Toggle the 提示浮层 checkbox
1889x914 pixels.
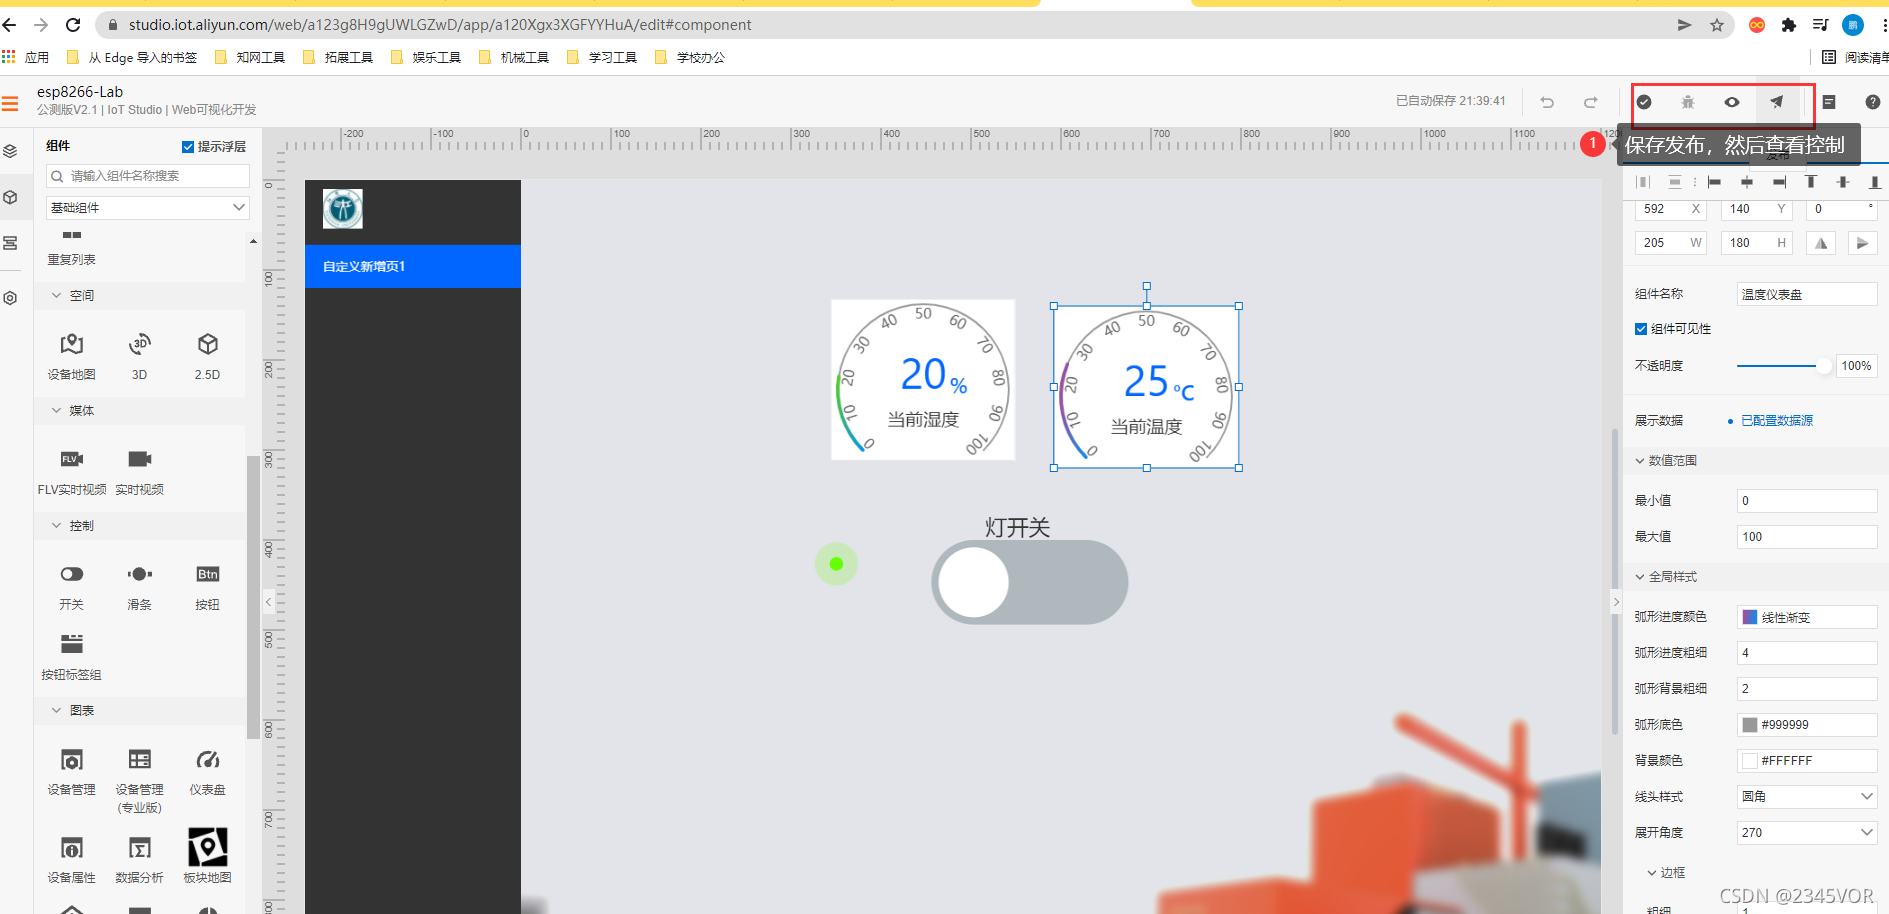pos(188,147)
